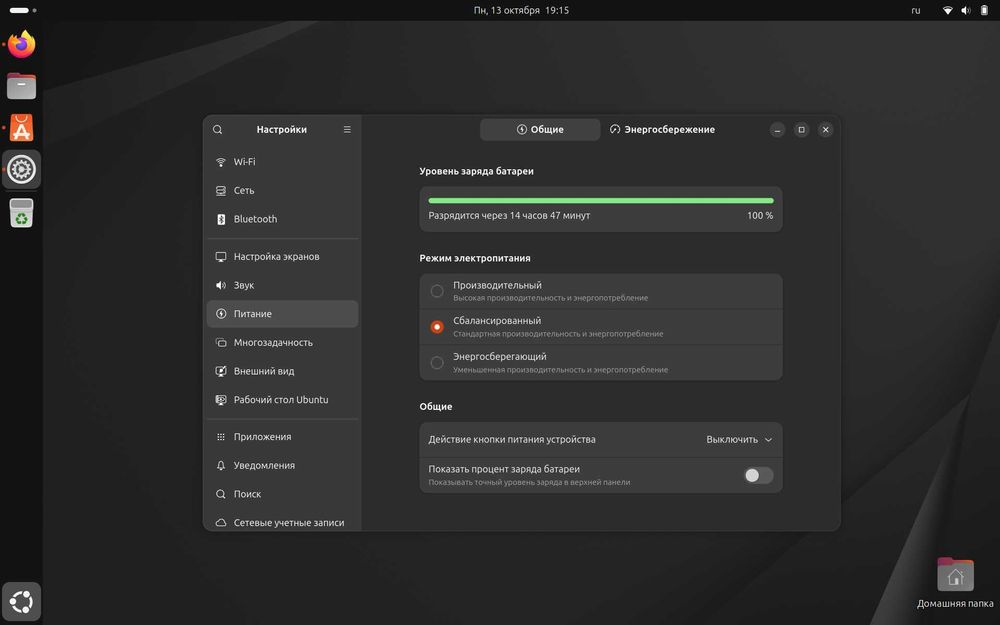Open Wi-Fi settings page
This screenshot has width=1000, height=625.
coord(283,162)
